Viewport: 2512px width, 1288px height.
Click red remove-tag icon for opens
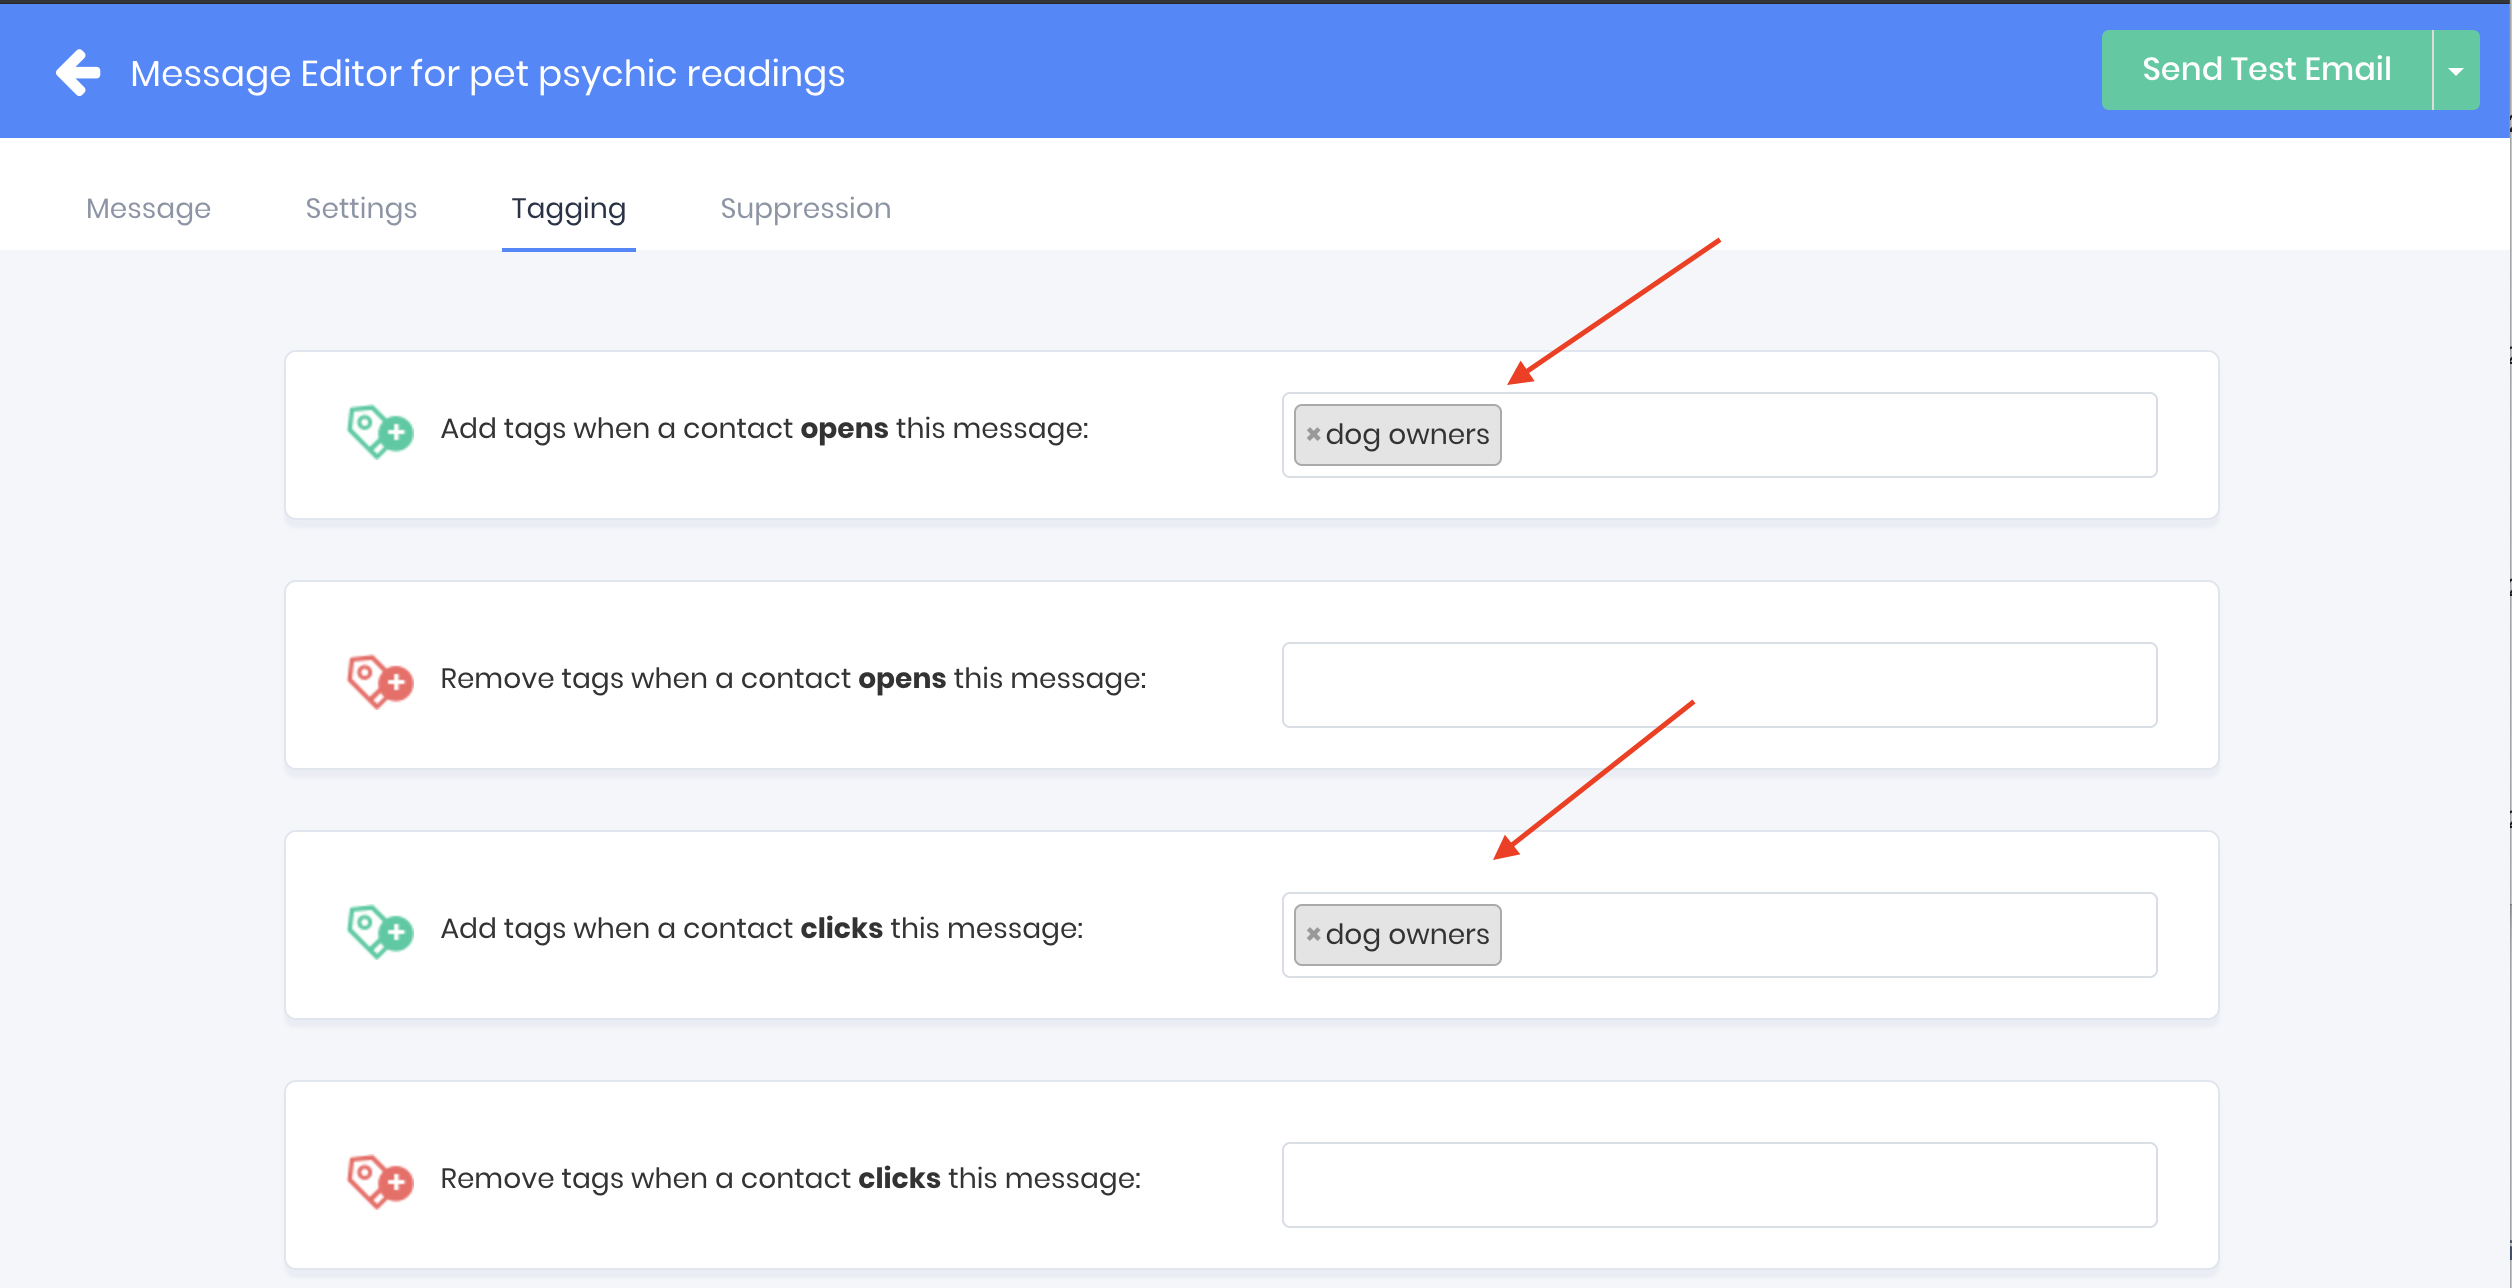(x=379, y=681)
